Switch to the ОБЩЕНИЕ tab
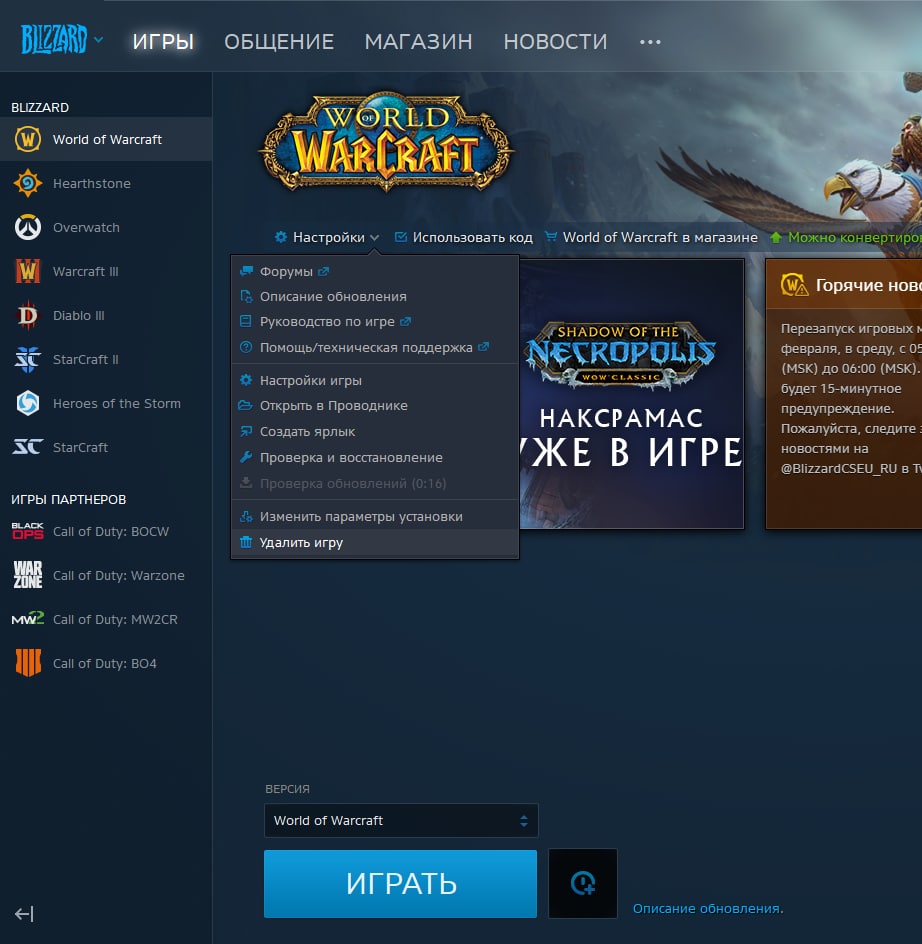Image resolution: width=922 pixels, height=944 pixels. (x=279, y=42)
